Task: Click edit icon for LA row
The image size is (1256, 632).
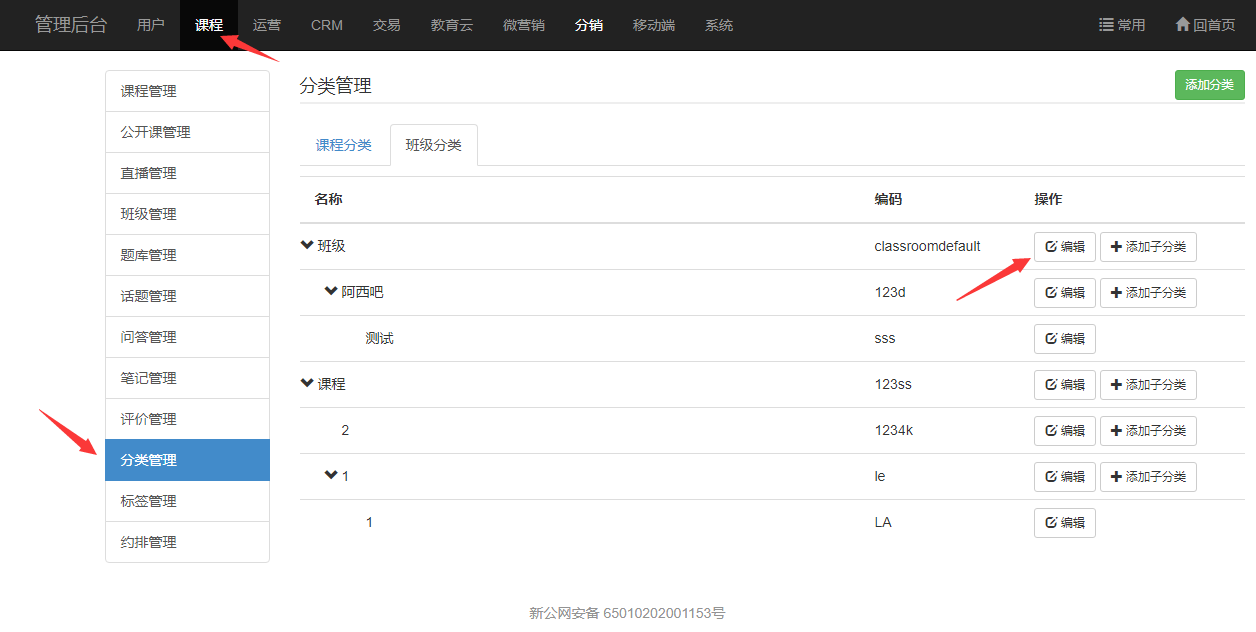Action: [1051, 523]
